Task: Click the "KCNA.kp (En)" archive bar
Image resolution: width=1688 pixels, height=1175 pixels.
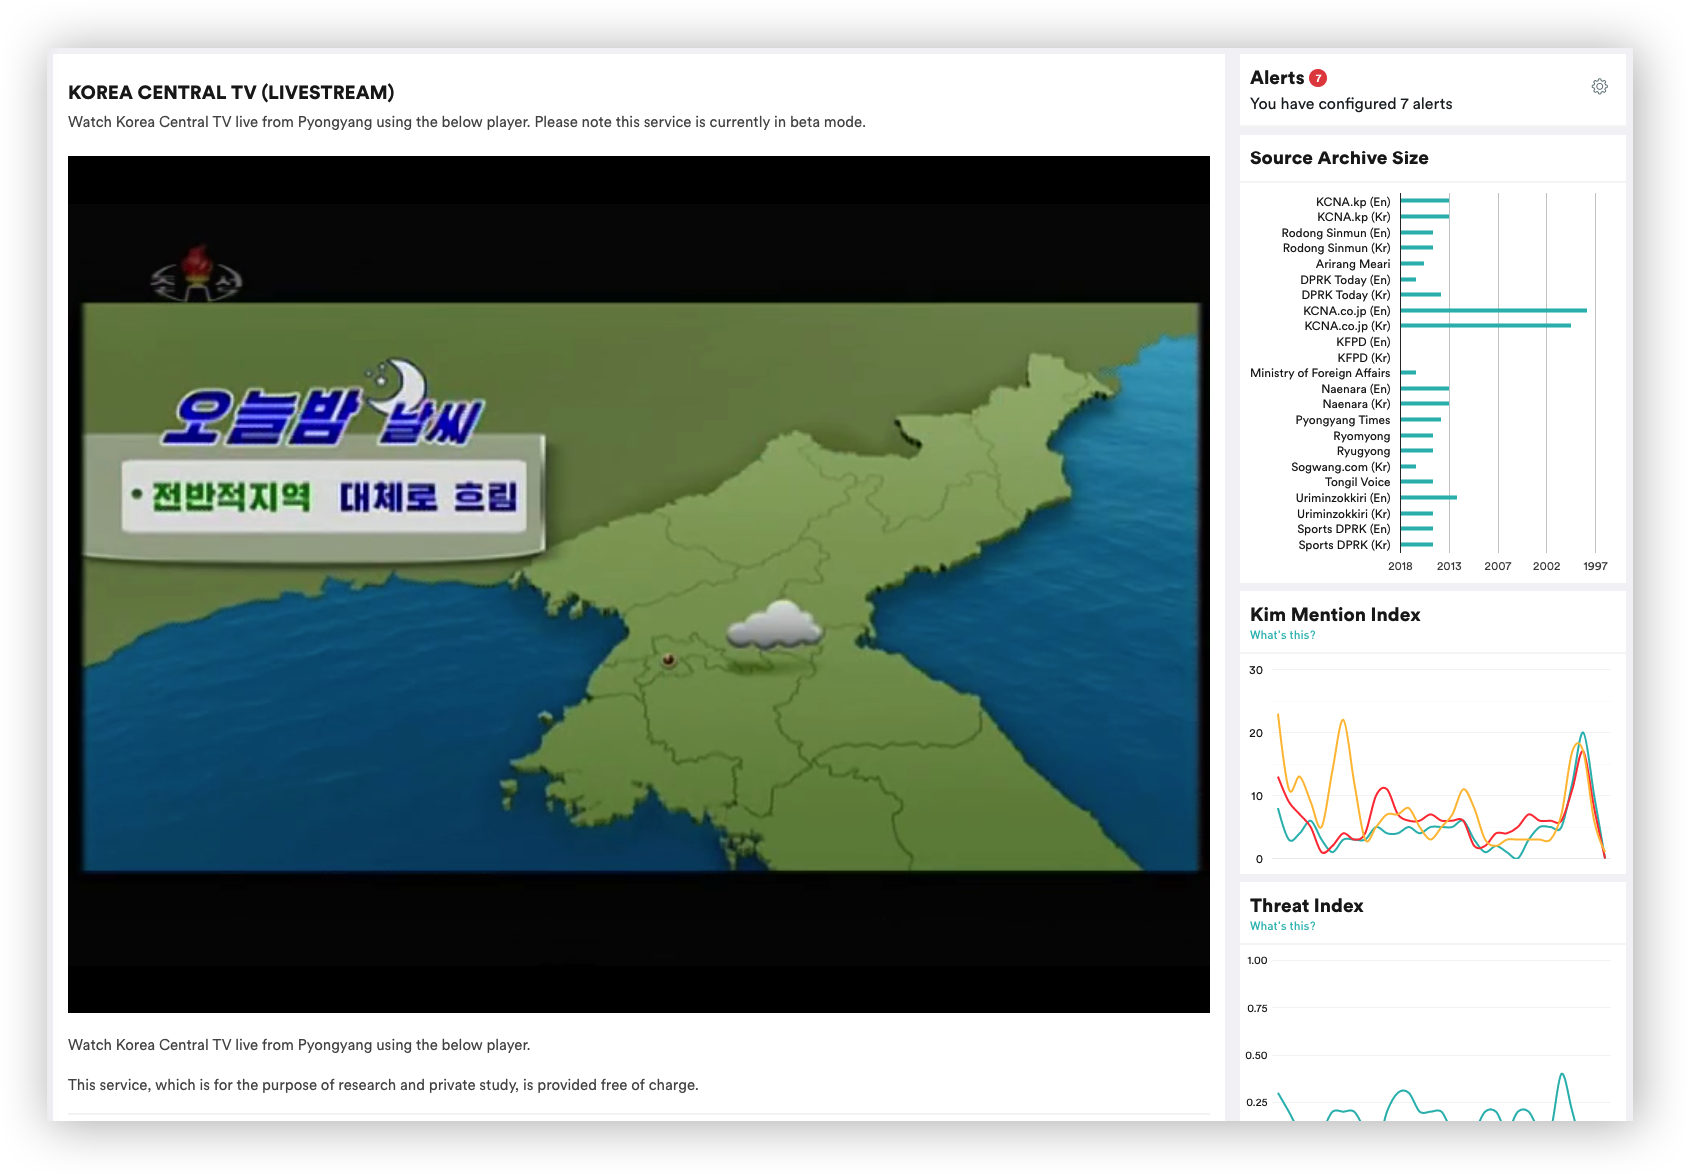Action: (1425, 201)
